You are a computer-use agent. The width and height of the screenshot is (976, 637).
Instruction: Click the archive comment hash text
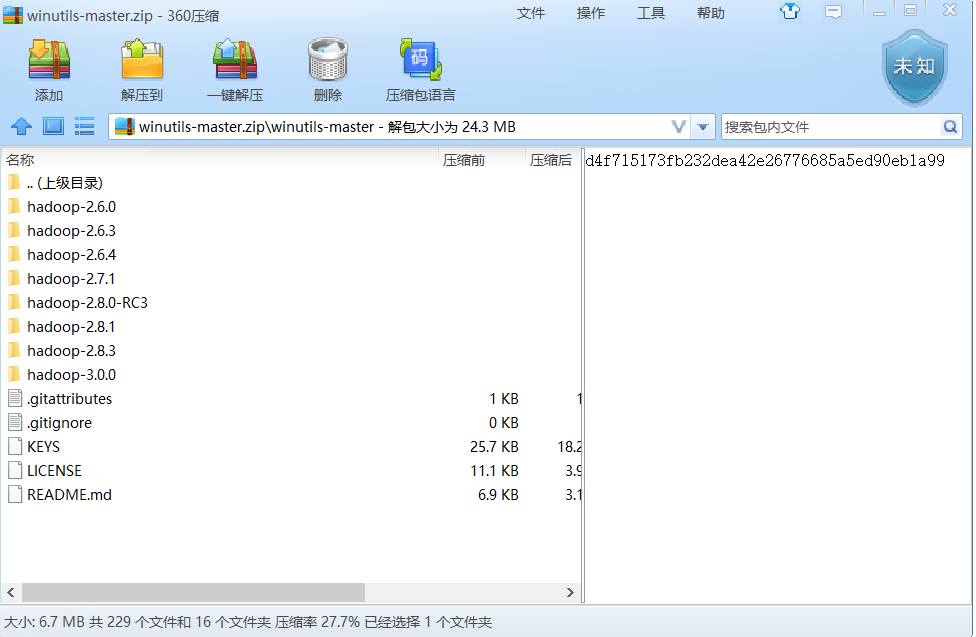tap(765, 161)
